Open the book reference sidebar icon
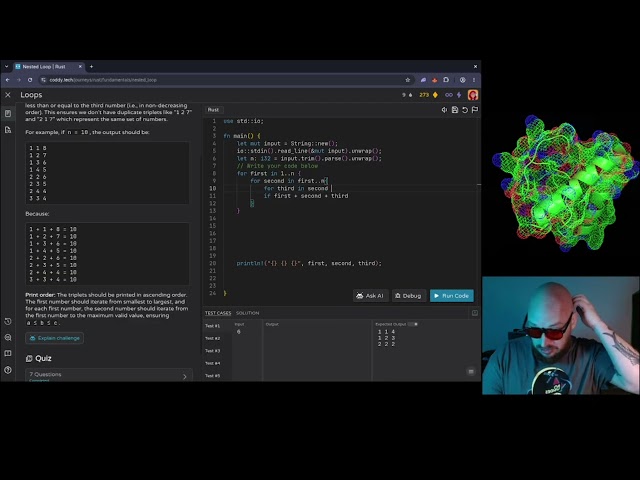Screen dimensions: 640x480 [8, 353]
